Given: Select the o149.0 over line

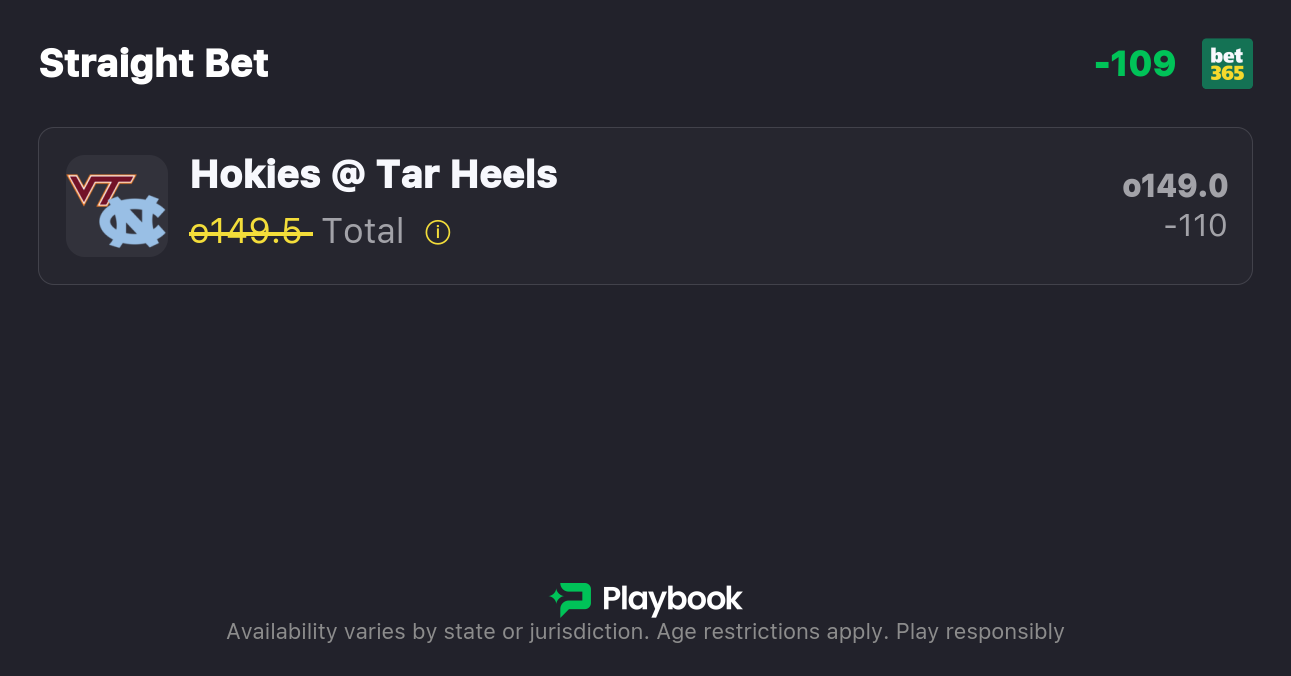Looking at the screenshot, I should click(x=1175, y=186).
